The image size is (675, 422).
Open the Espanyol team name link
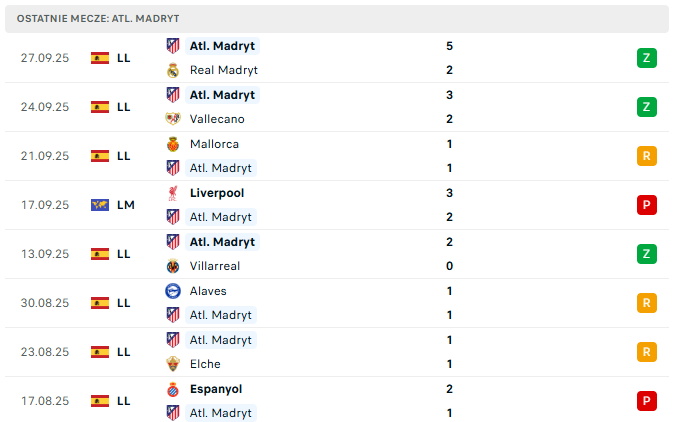click(216, 389)
